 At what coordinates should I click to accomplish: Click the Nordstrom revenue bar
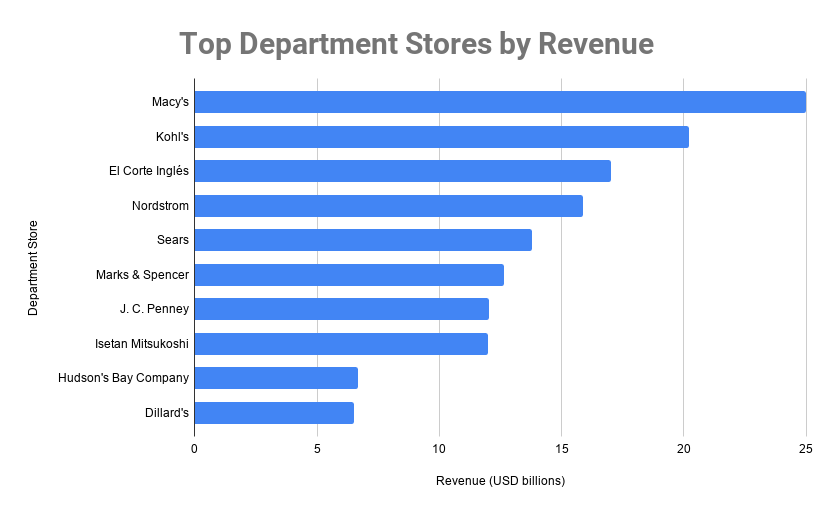point(388,206)
